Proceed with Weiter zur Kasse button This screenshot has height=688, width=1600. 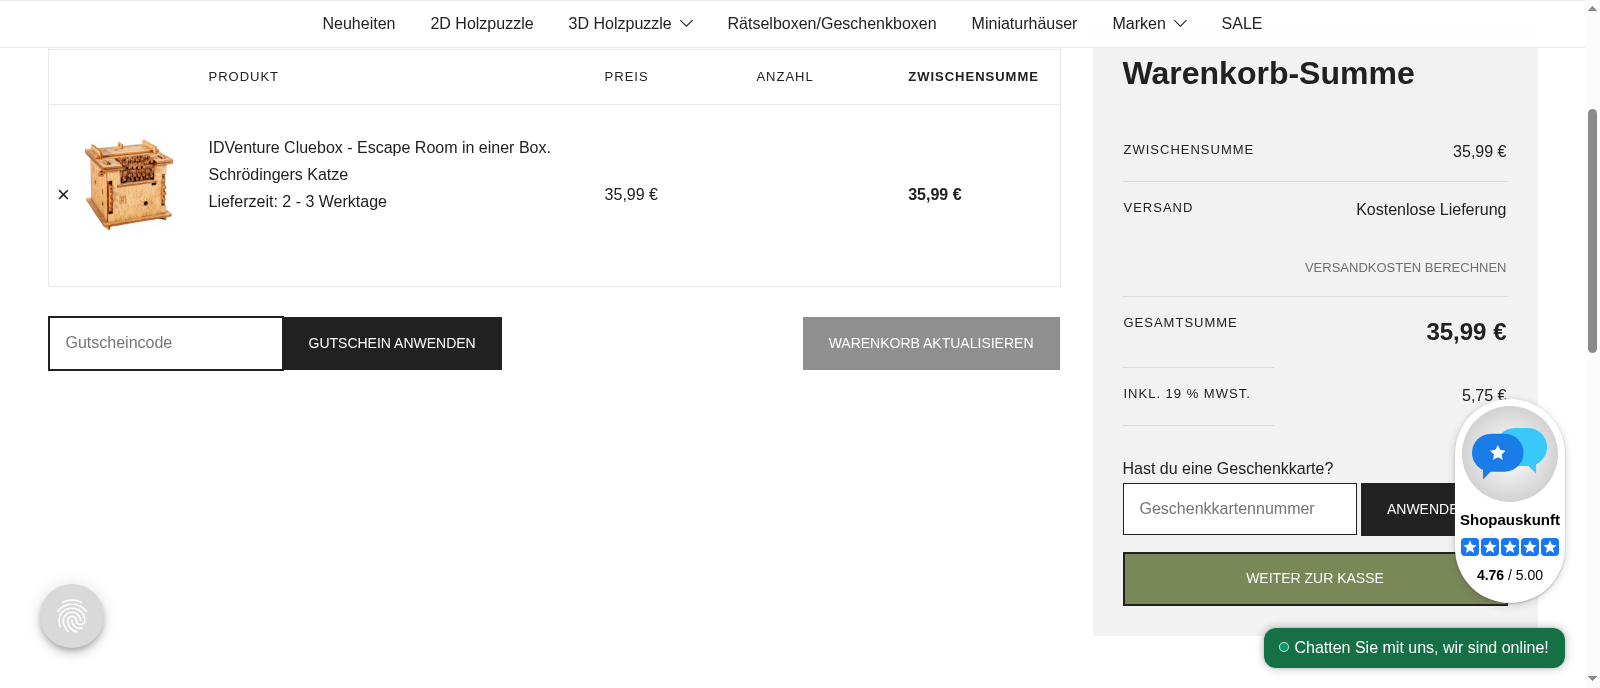pyautogui.click(x=1315, y=578)
